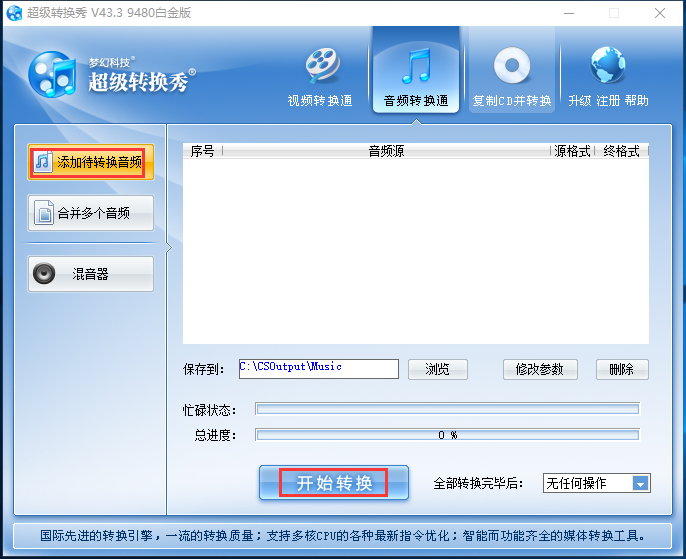This screenshot has width=686, height=559.
Task: Close the 超级转换秀 window
Action: pos(660,13)
